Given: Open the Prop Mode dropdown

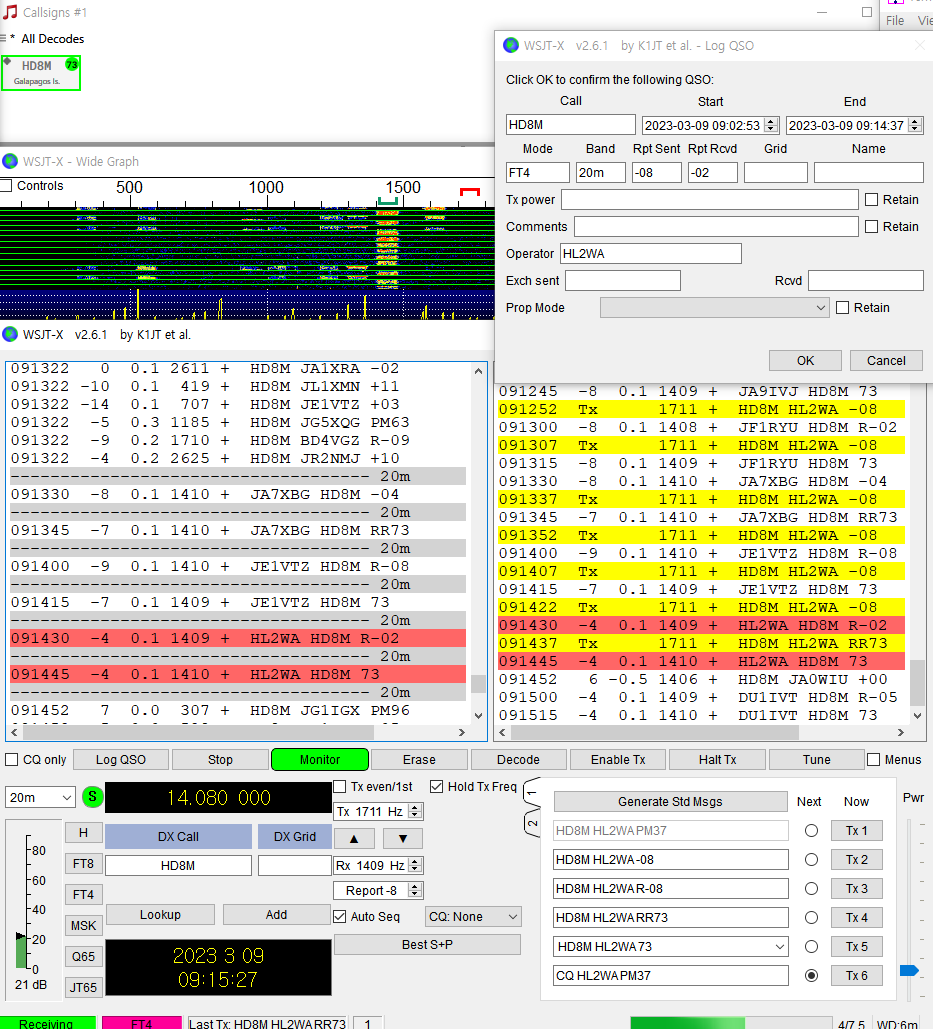Looking at the screenshot, I should 714,308.
